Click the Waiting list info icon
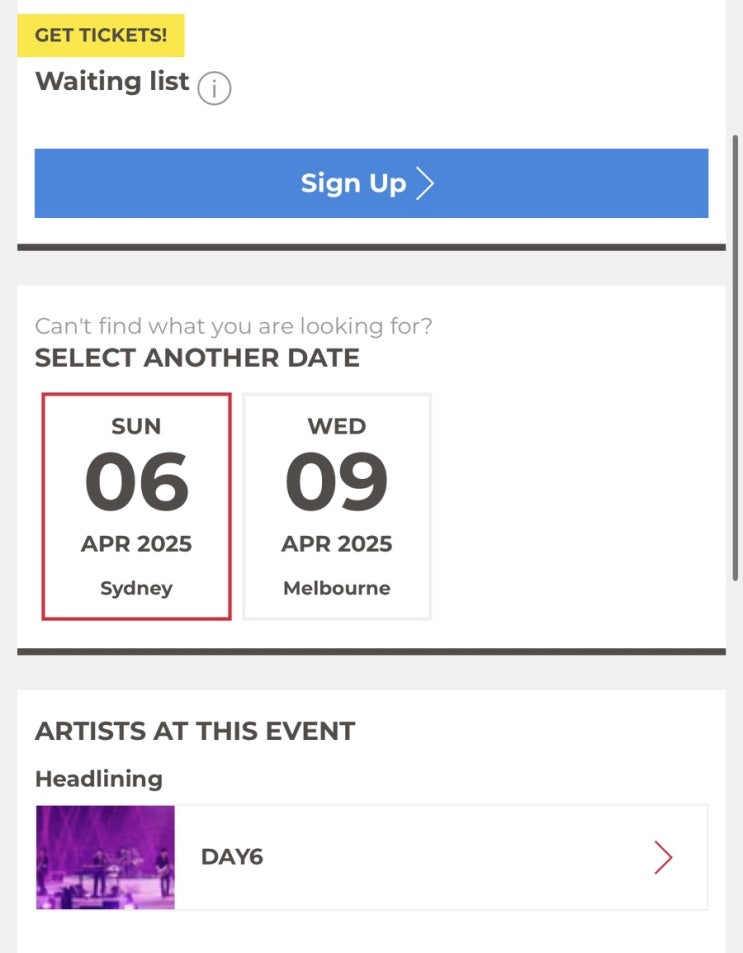Image resolution: width=743 pixels, height=953 pixels. tap(214, 88)
